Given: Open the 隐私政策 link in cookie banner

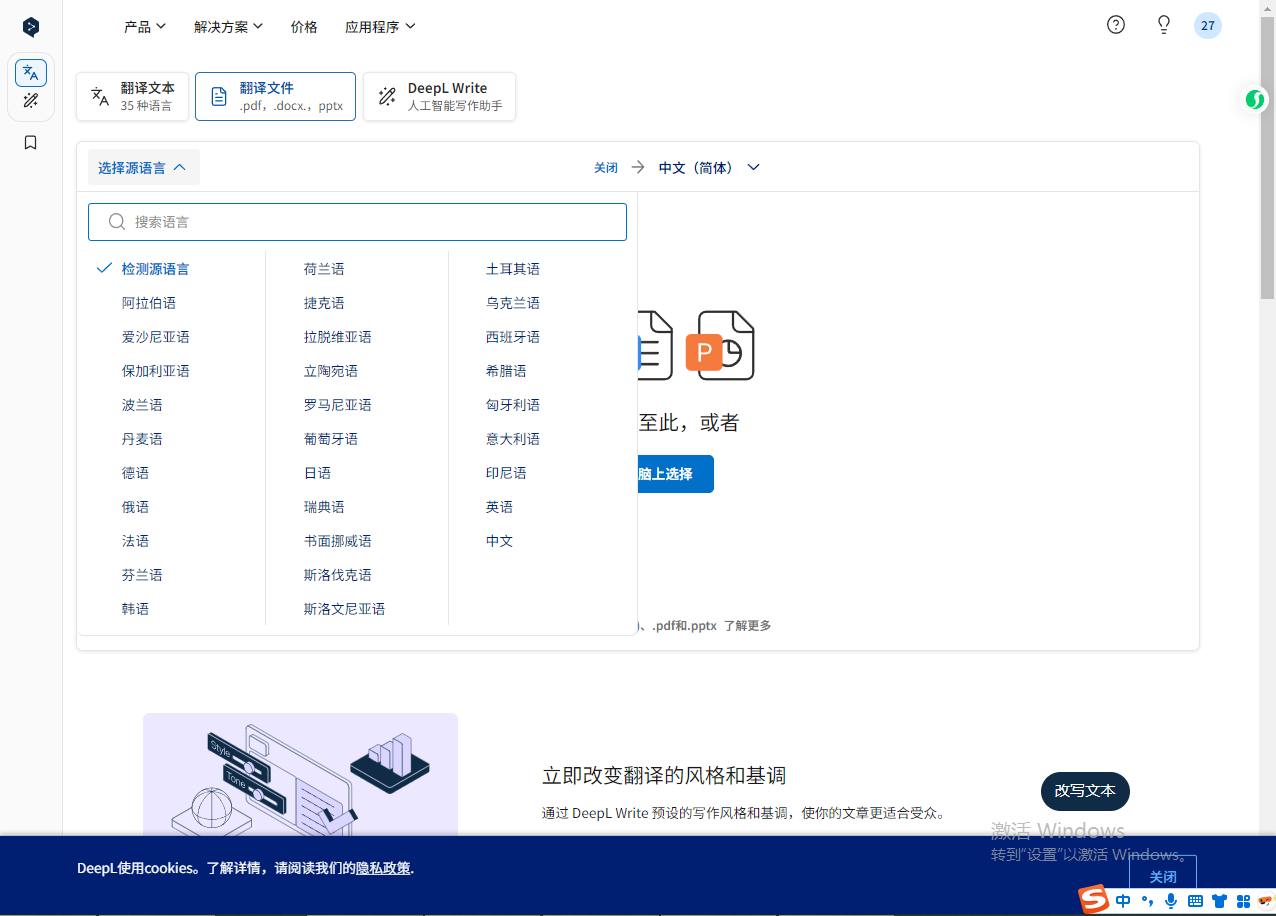Looking at the screenshot, I should (383, 868).
